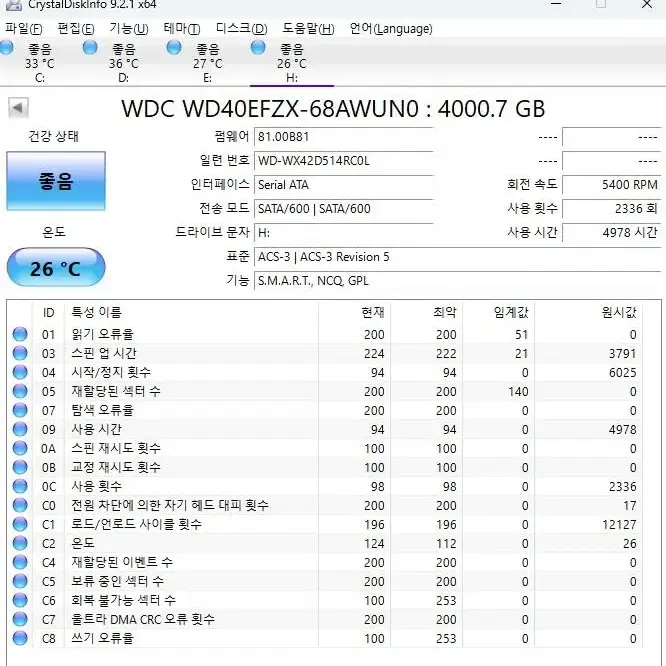Open the 편집(E) menu
Viewport: 666px width, 666px height.
[76, 28]
